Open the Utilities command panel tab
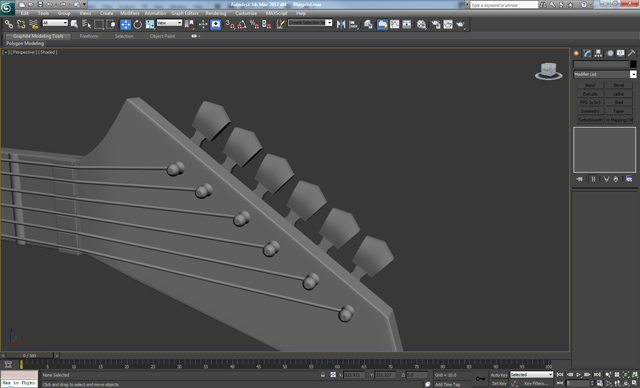The image size is (640, 388). click(631, 53)
